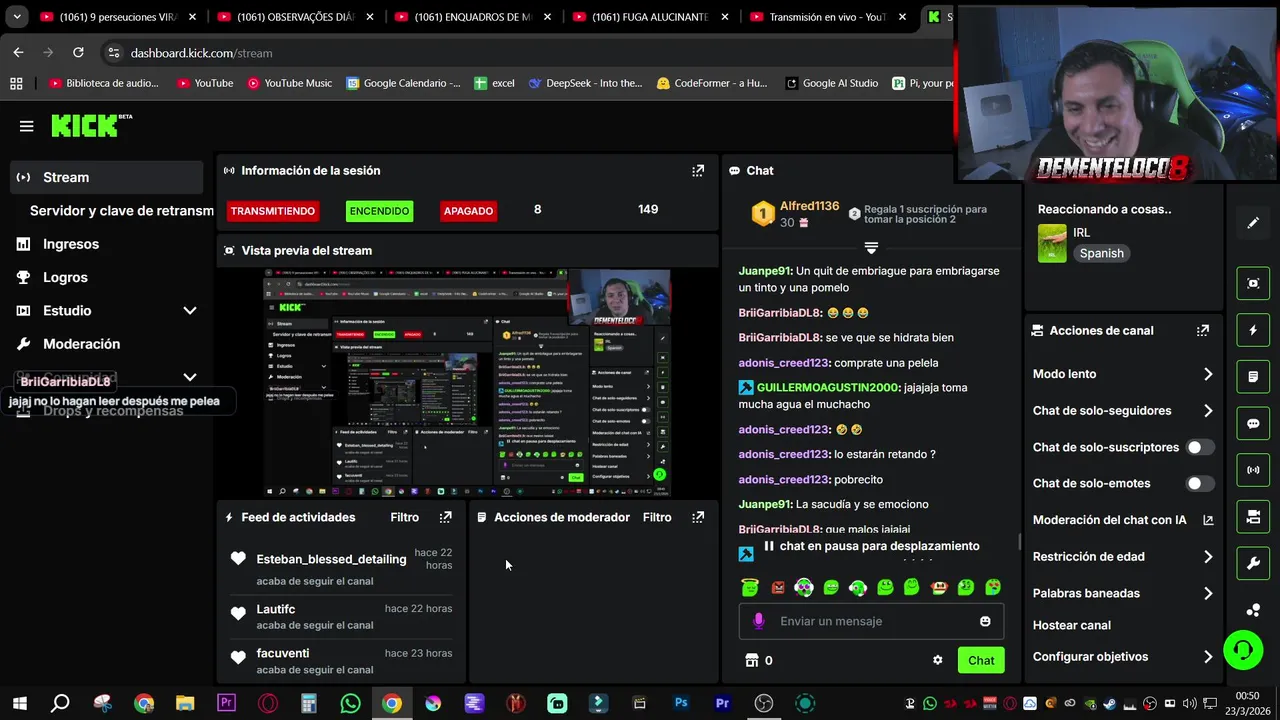Open Filtro in Acciones de moderador

click(x=657, y=517)
